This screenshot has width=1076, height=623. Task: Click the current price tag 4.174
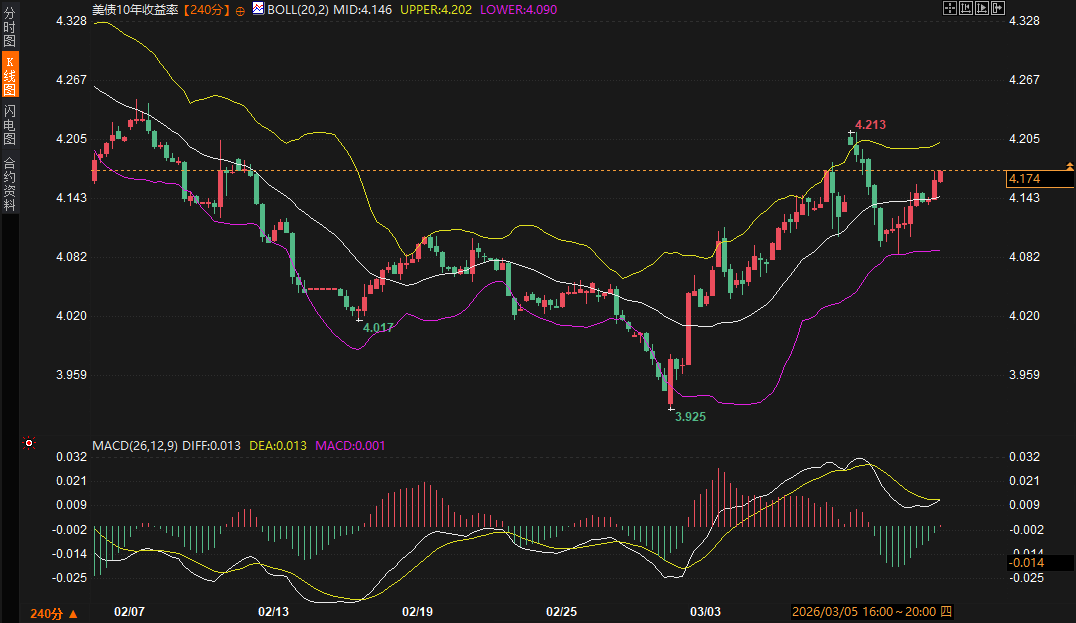pos(1026,179)
